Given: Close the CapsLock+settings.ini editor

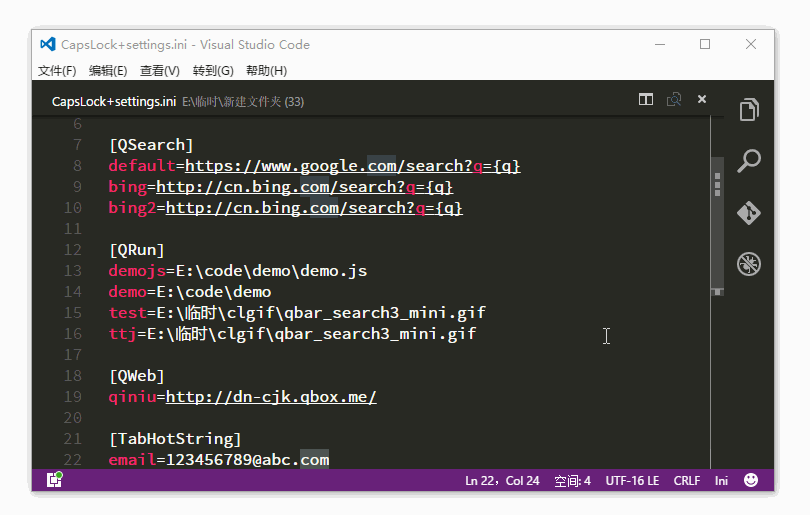Looking at the screenshot, I should click(702, 99).
